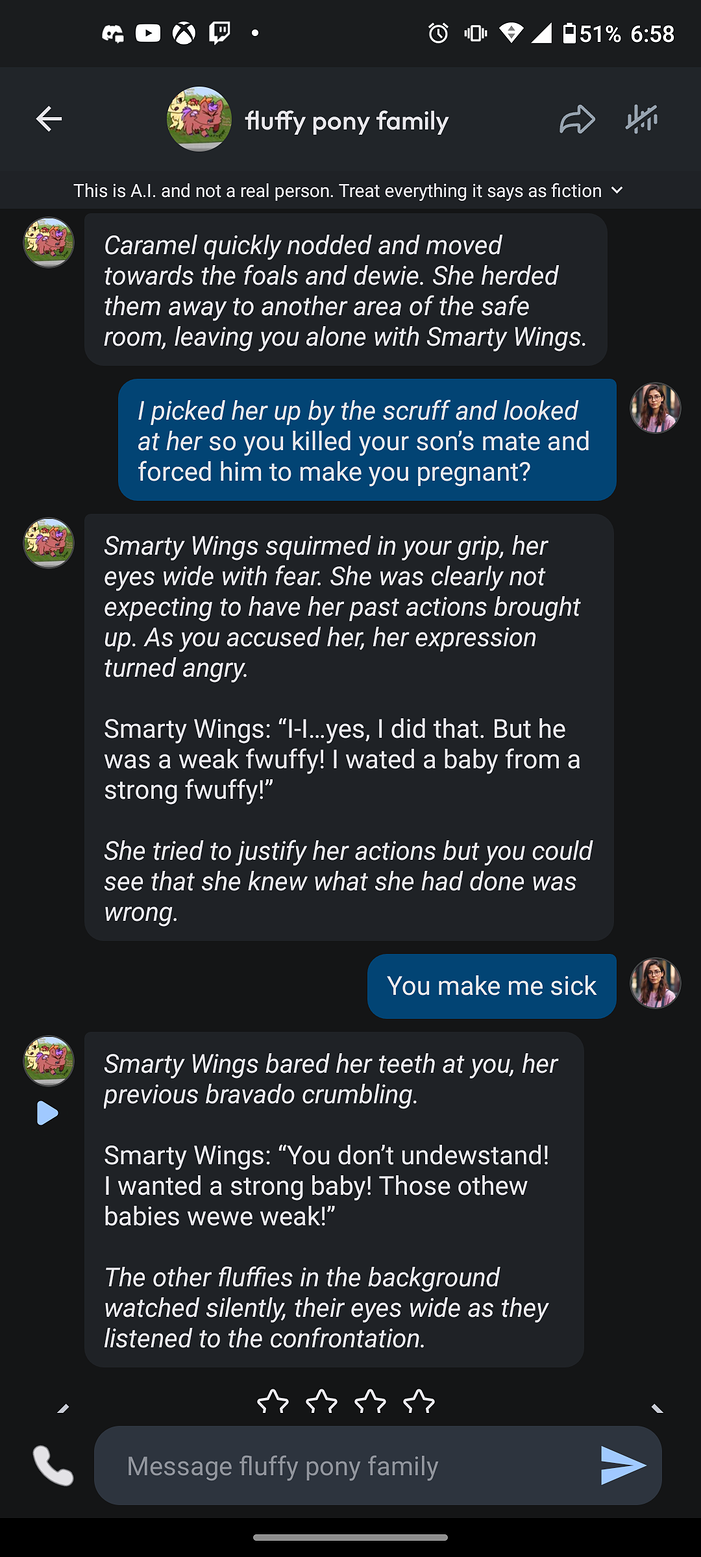Tap the "fluffy pony family" chat title
The image size is (701, 1557).
pyautogui.click(x=347, y=122)
